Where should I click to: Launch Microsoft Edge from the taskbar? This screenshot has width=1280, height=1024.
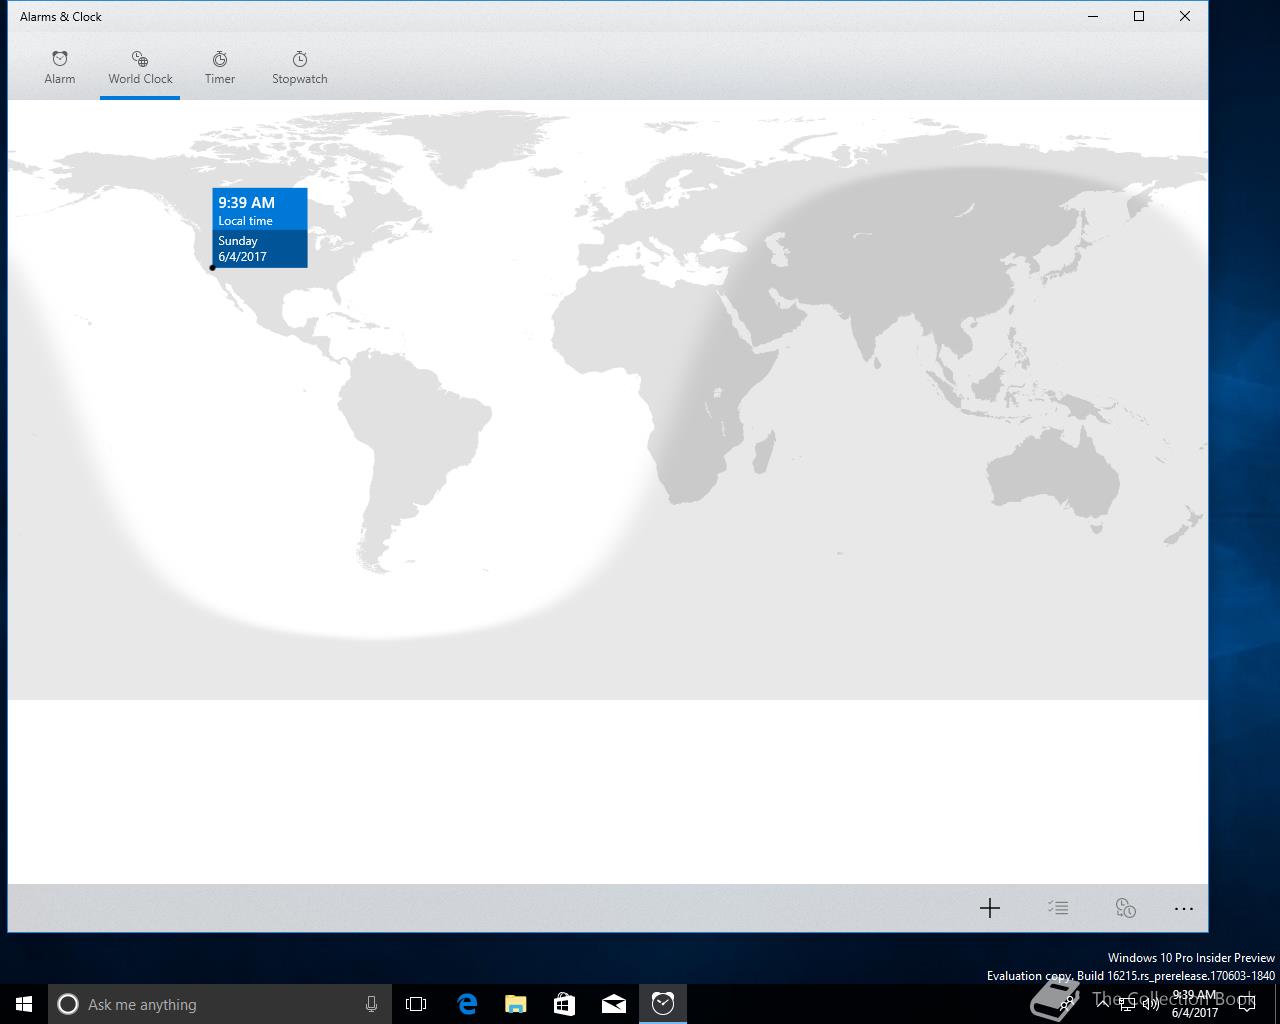[x=466, y=1004]
